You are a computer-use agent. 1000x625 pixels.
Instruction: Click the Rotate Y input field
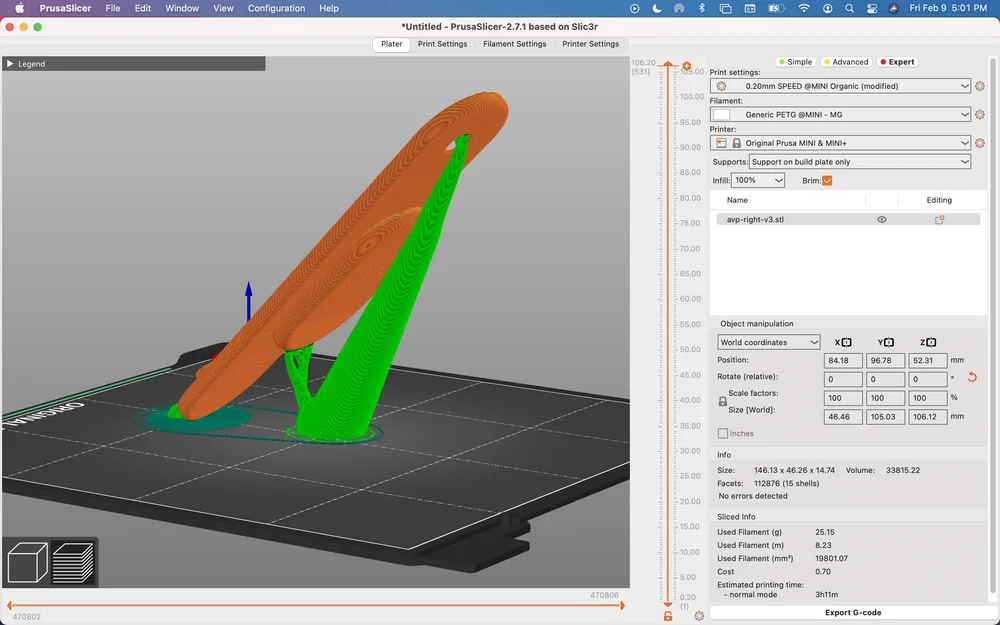[x=885, y=379]
